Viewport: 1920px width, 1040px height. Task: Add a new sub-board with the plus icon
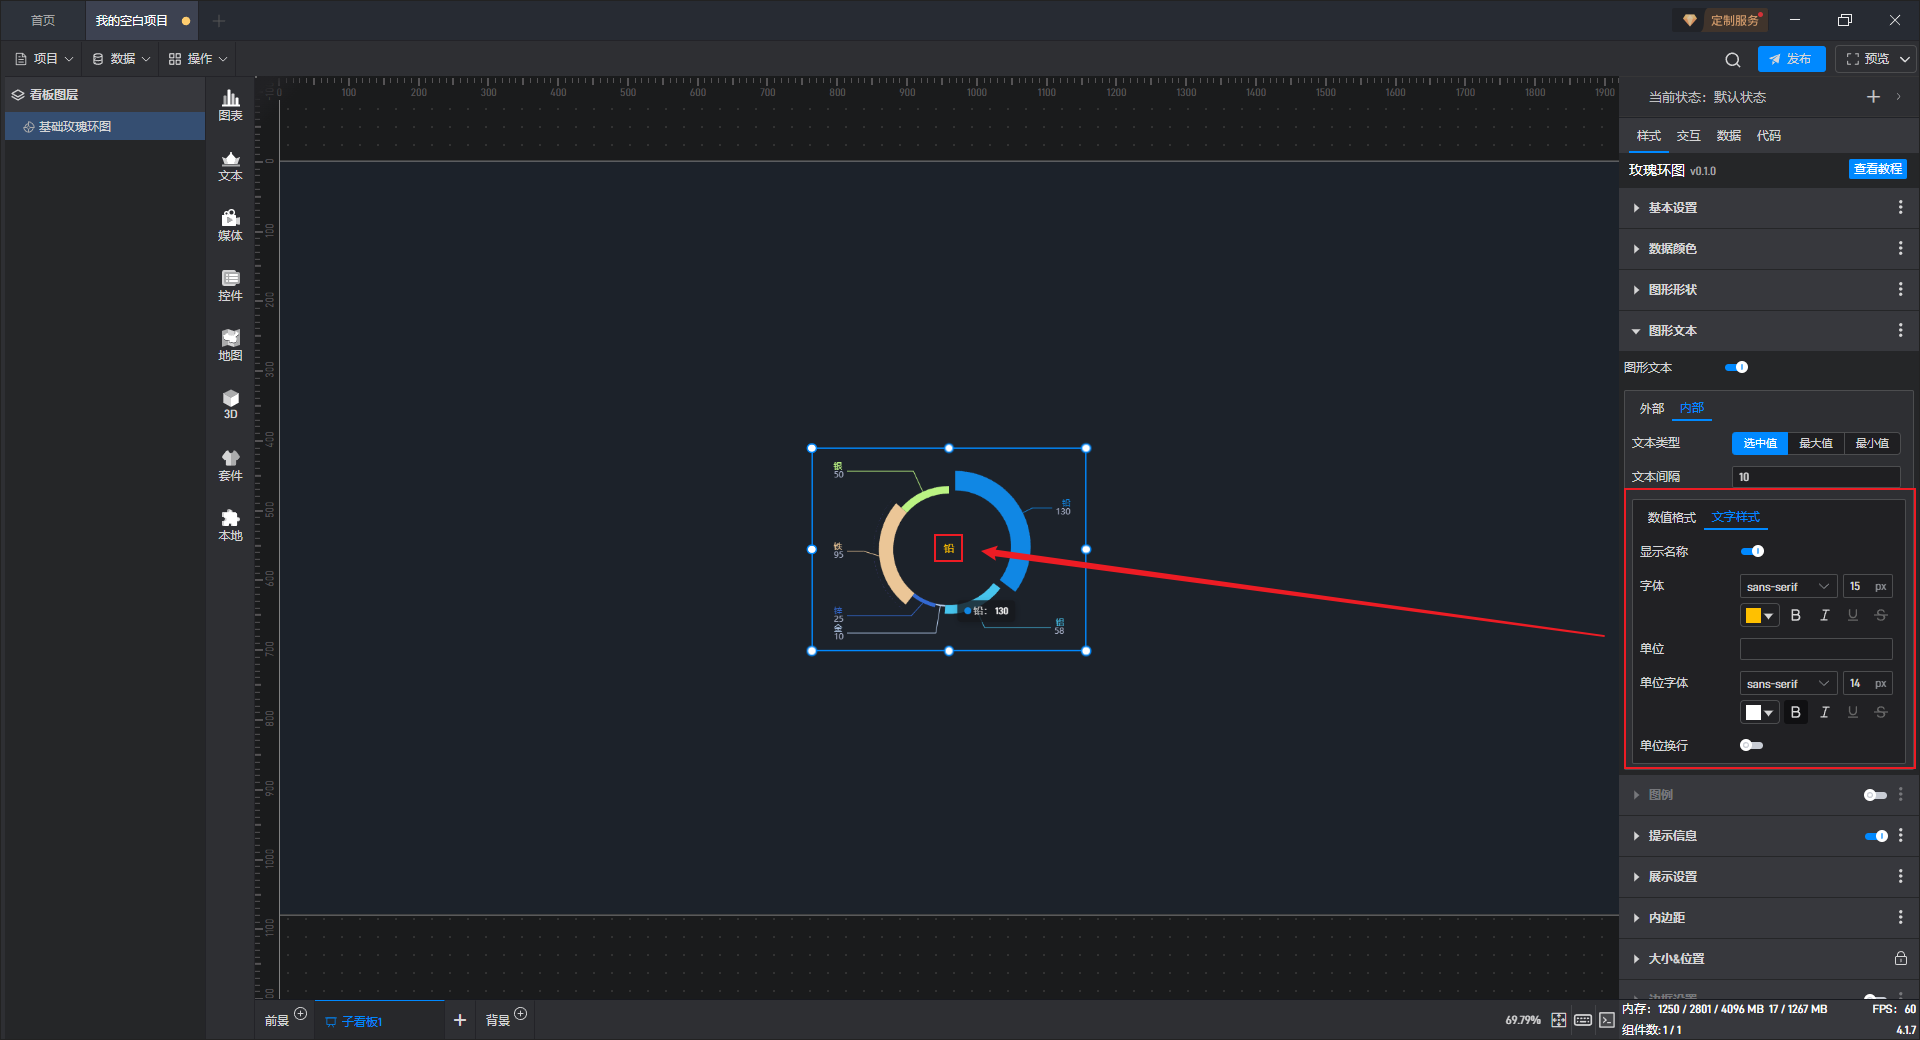click(x=460, y=1020)
